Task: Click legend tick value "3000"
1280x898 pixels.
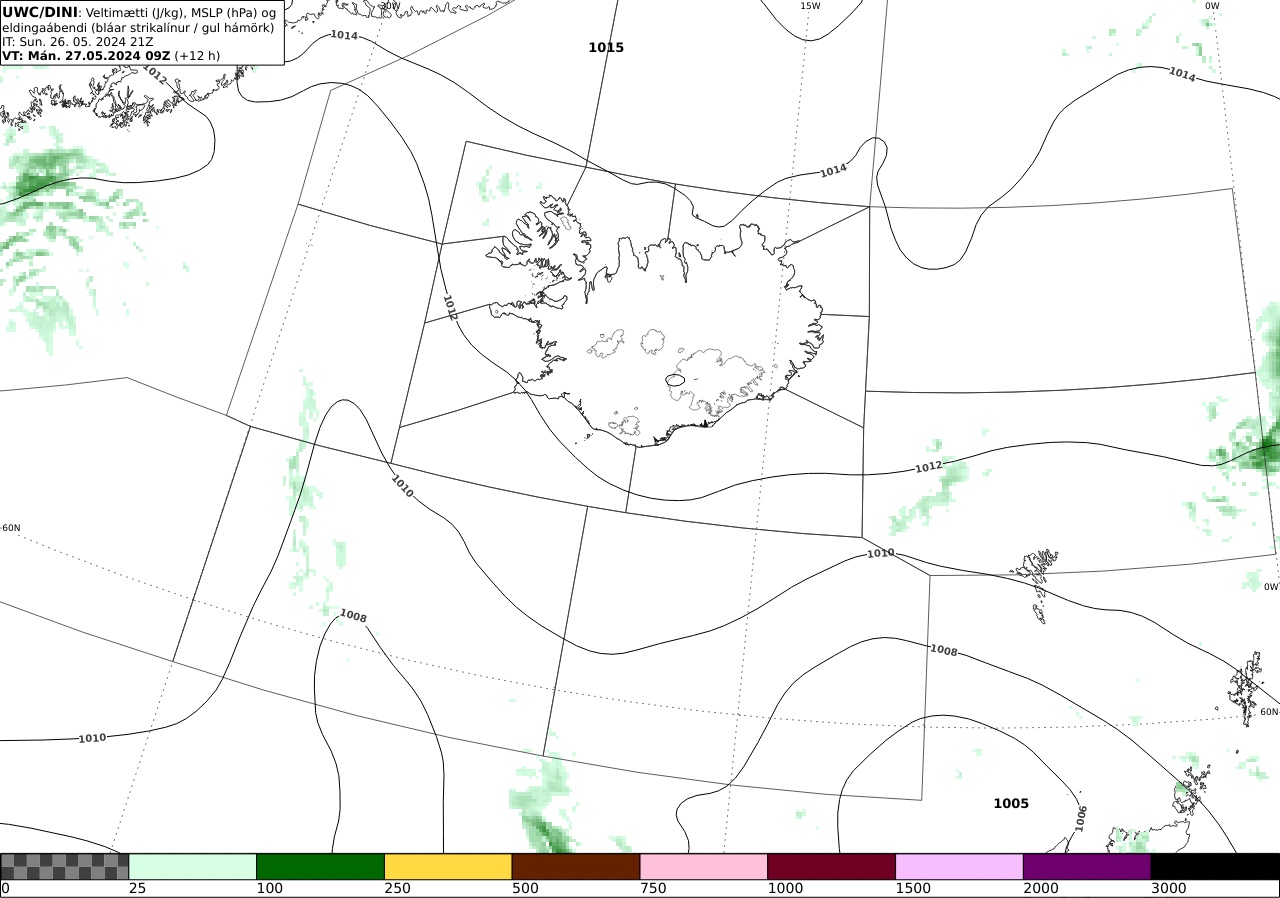Action: click(1169, 888)
